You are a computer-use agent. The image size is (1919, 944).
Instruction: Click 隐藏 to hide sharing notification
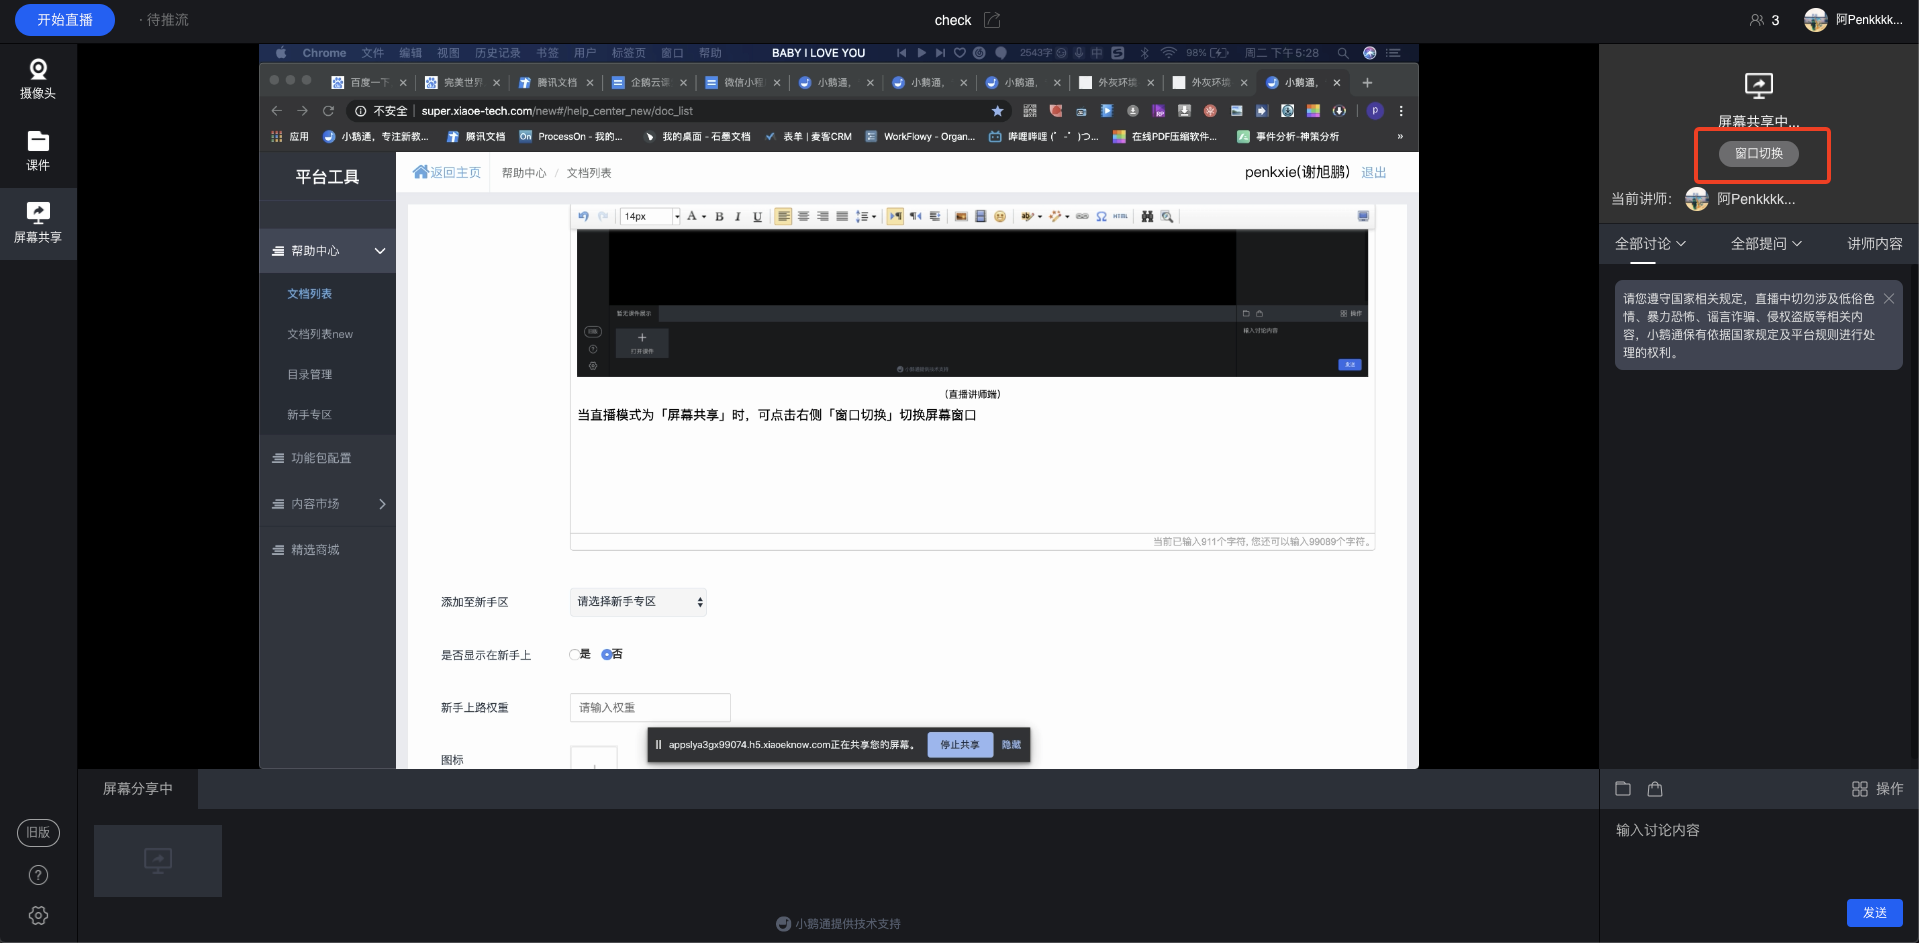1011,745
